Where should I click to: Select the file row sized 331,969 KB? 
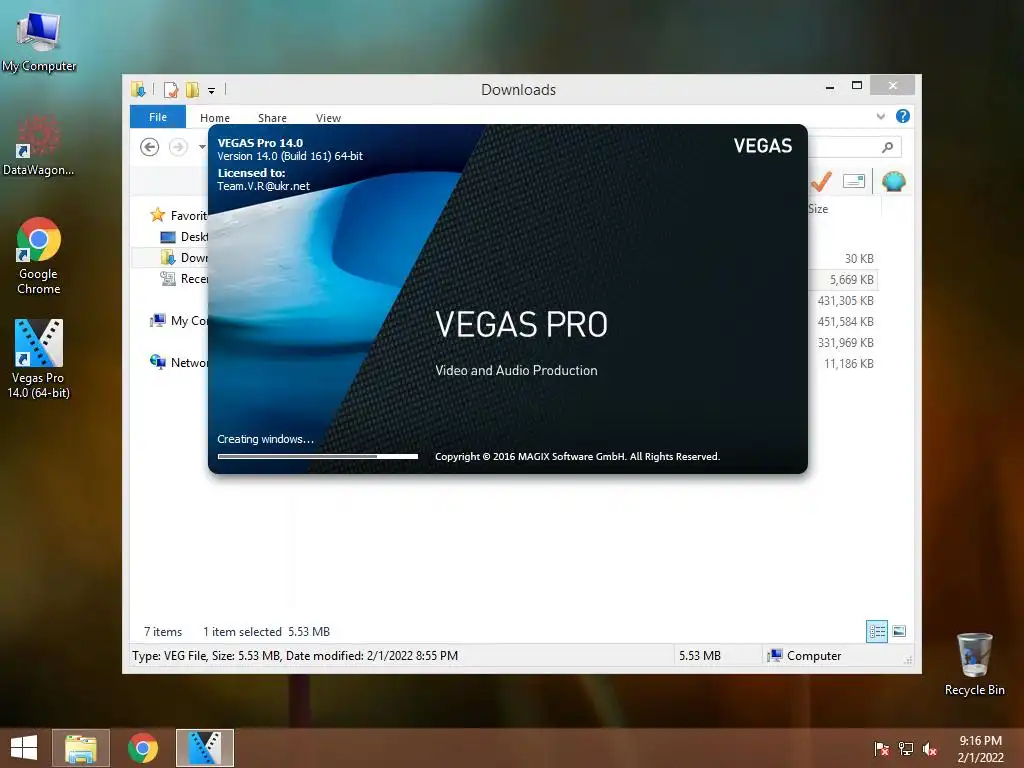pos(843,342)
